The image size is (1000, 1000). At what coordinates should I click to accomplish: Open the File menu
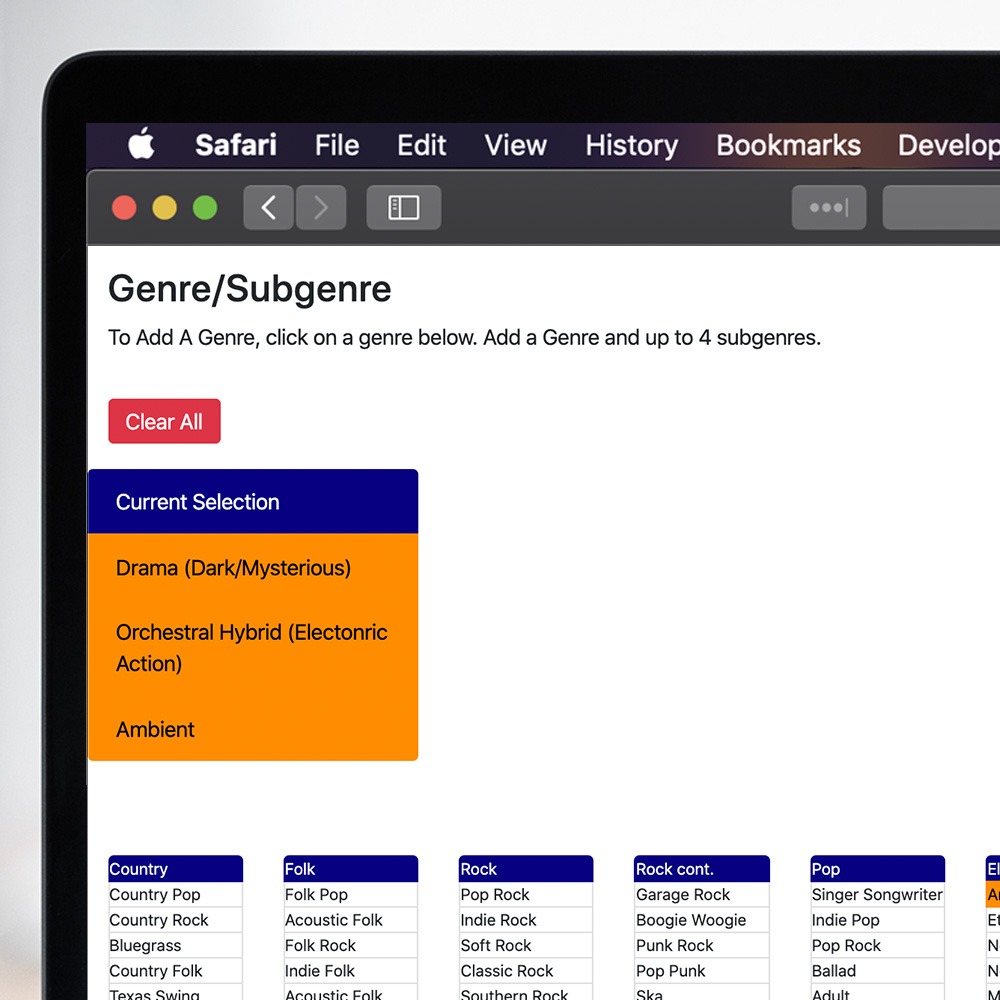tap(337, 145)
